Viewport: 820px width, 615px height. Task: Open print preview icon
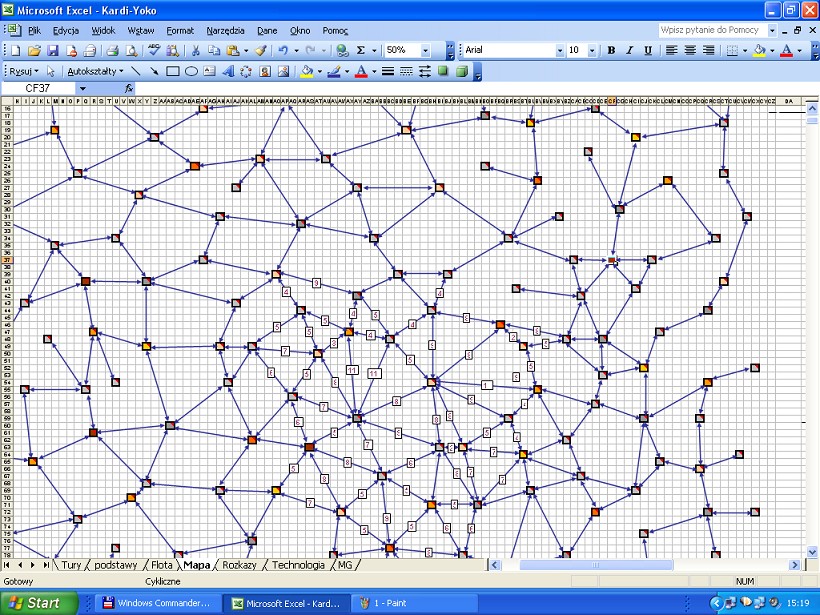tap(131, 51)
